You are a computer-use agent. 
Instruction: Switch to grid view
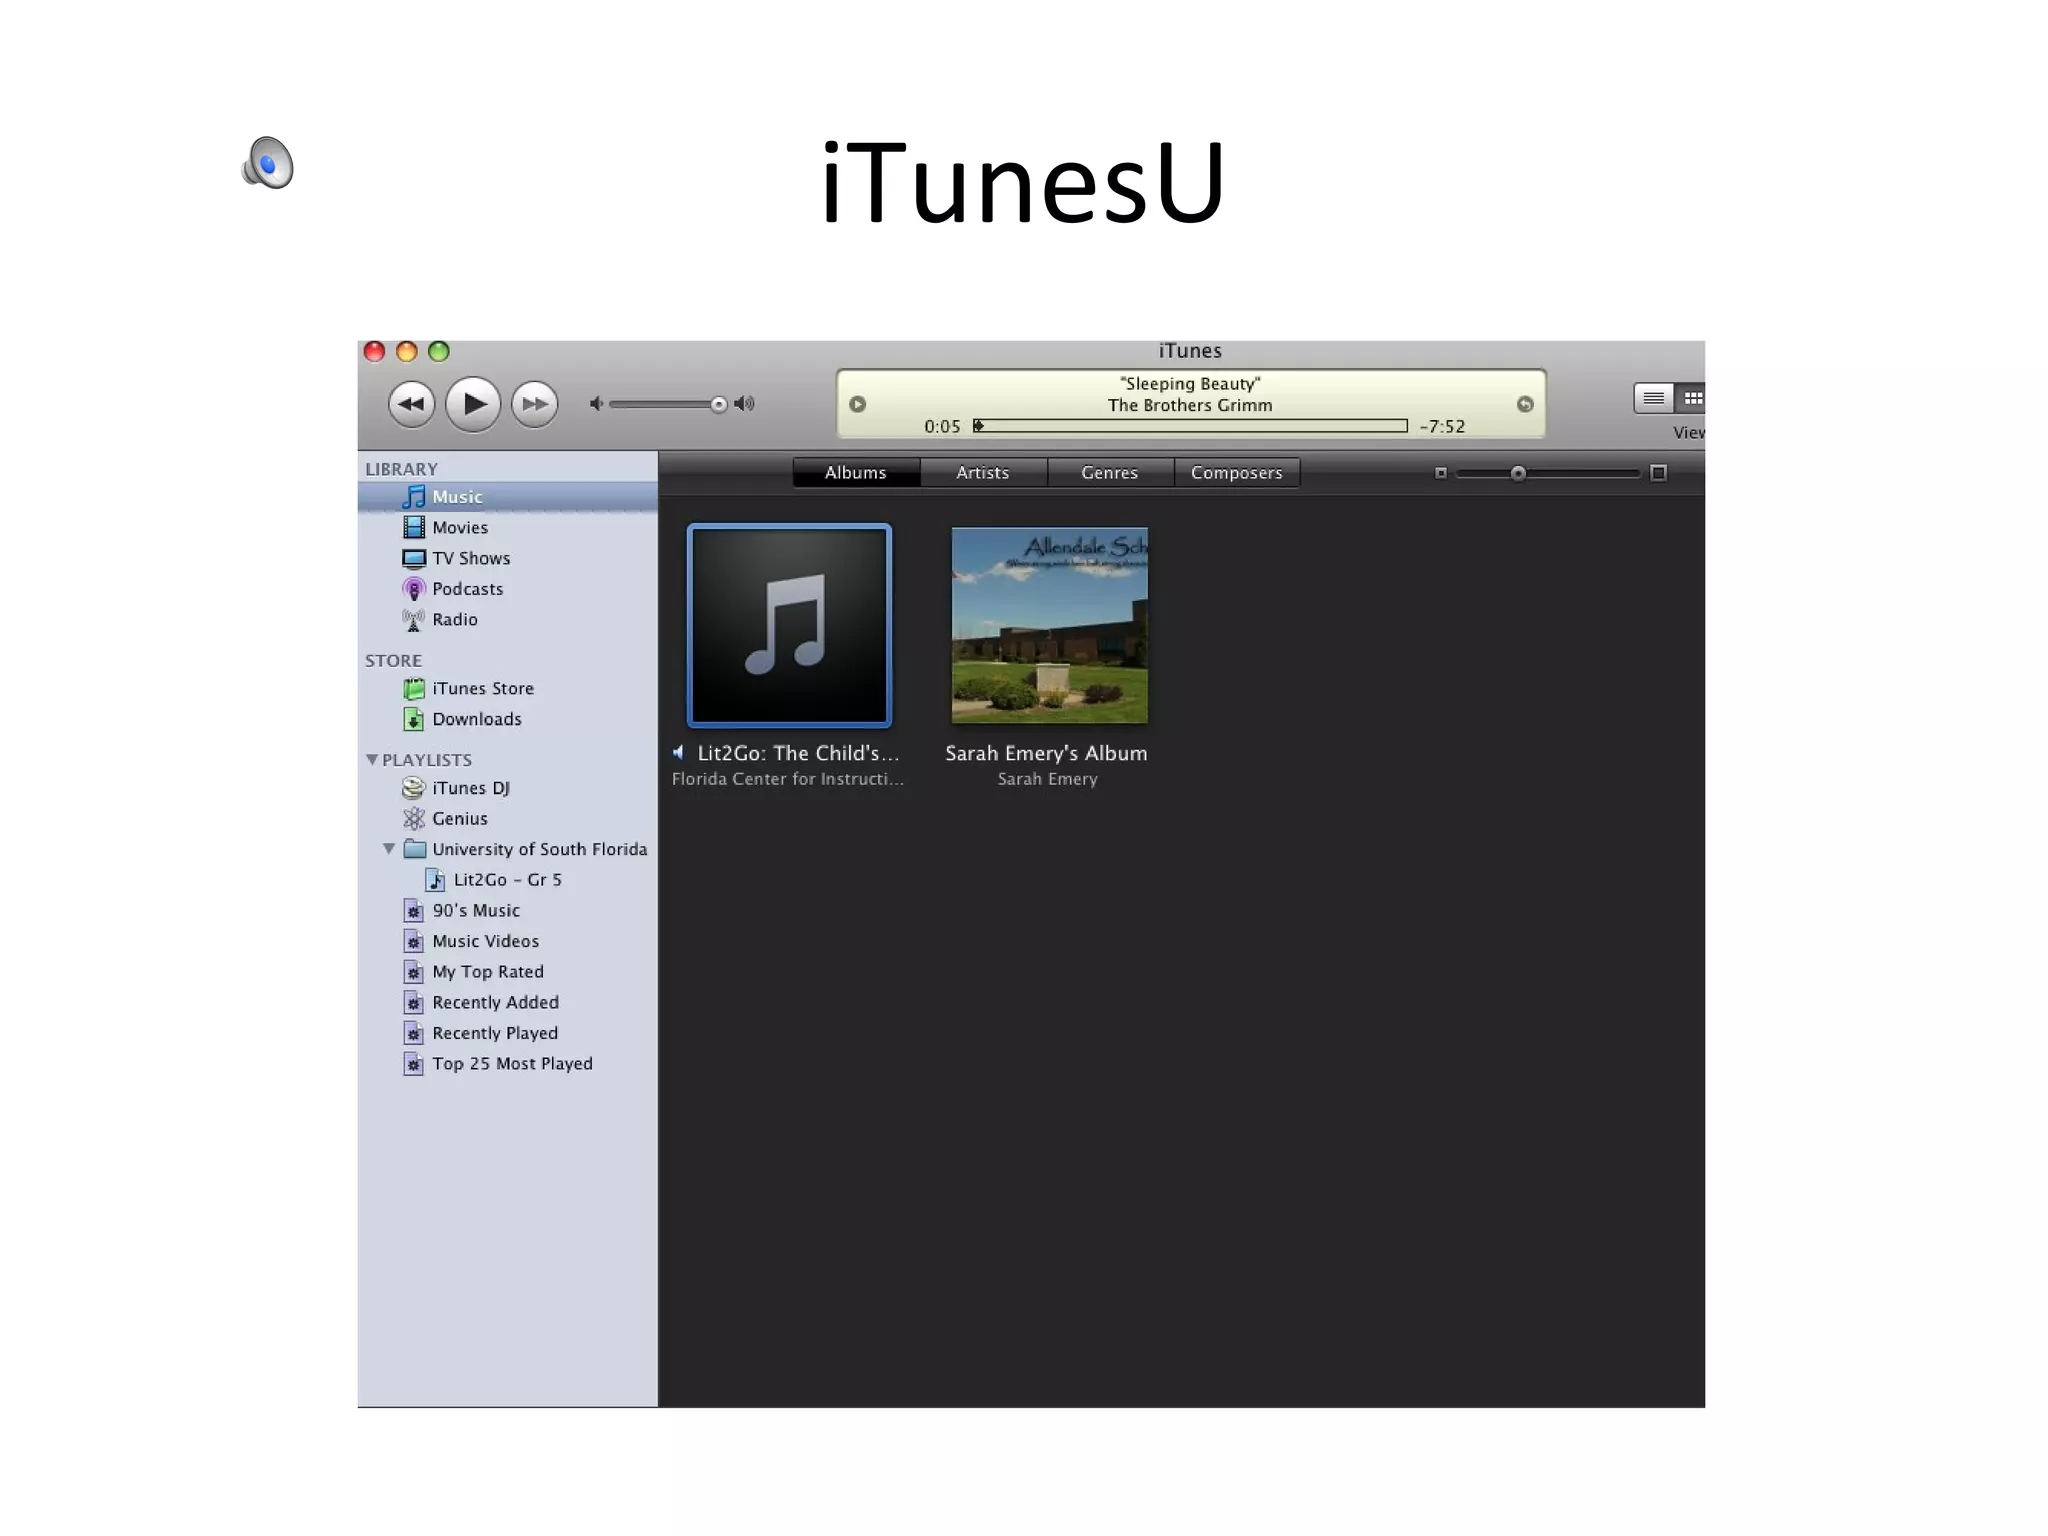click(x=1690, y=398)
